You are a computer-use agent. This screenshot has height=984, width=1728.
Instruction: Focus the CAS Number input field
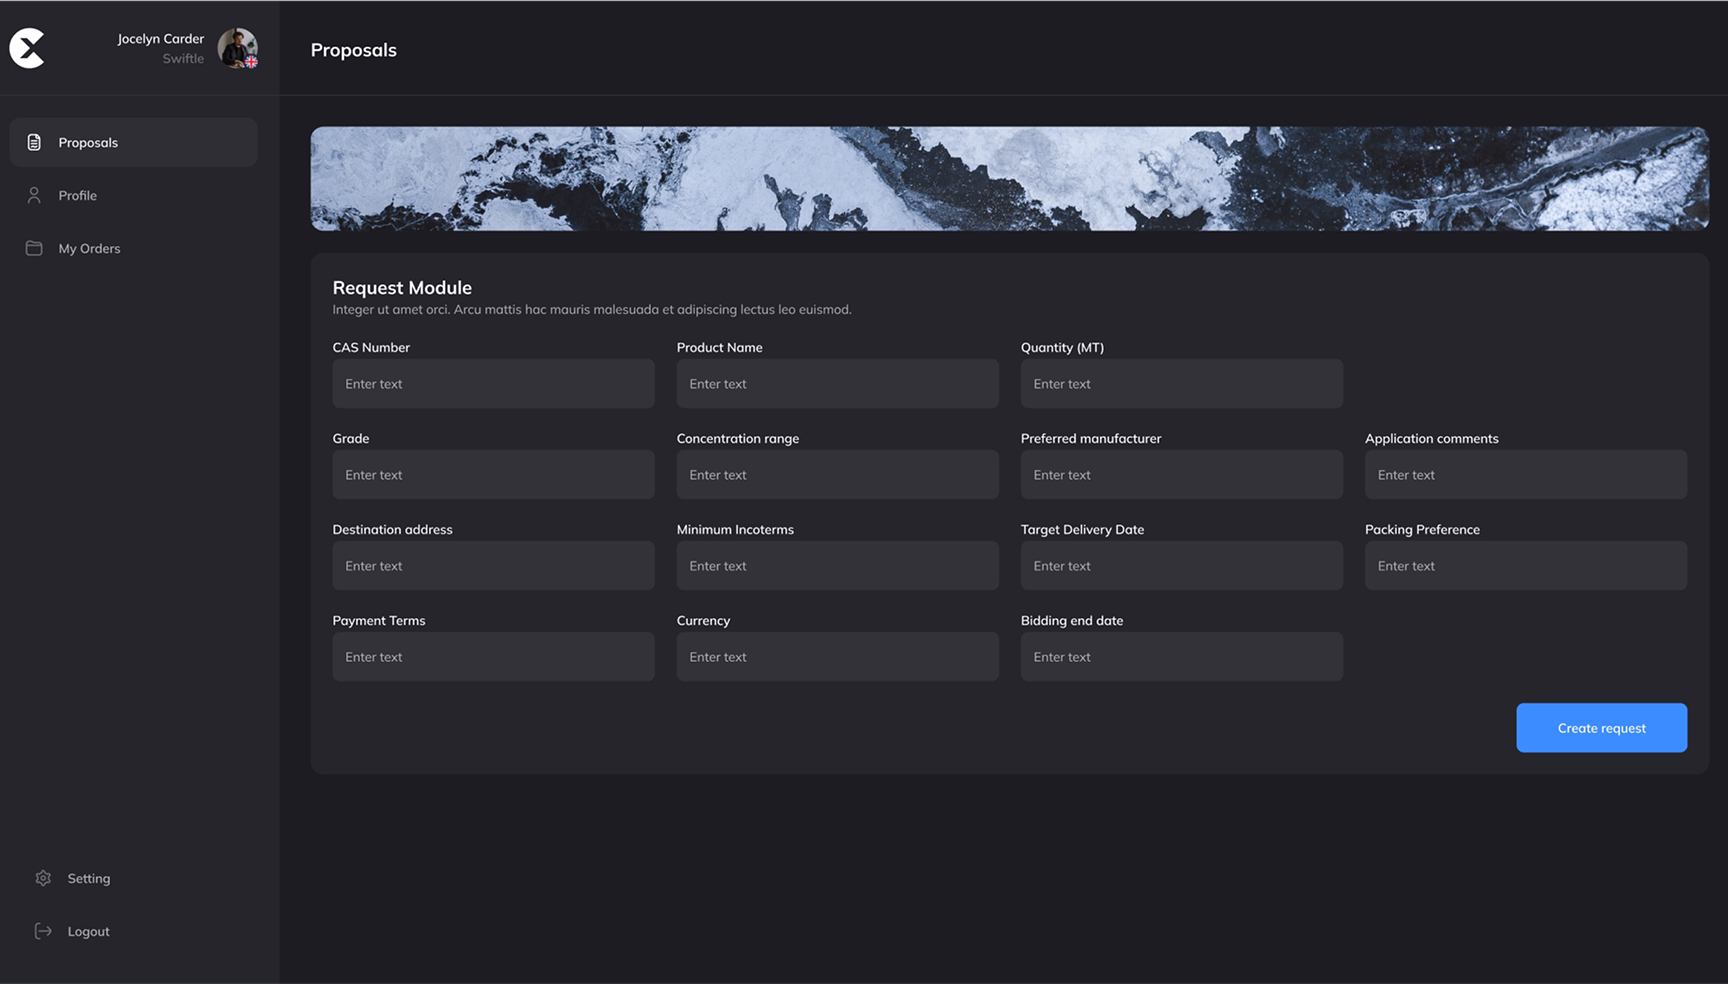(493, 384)
